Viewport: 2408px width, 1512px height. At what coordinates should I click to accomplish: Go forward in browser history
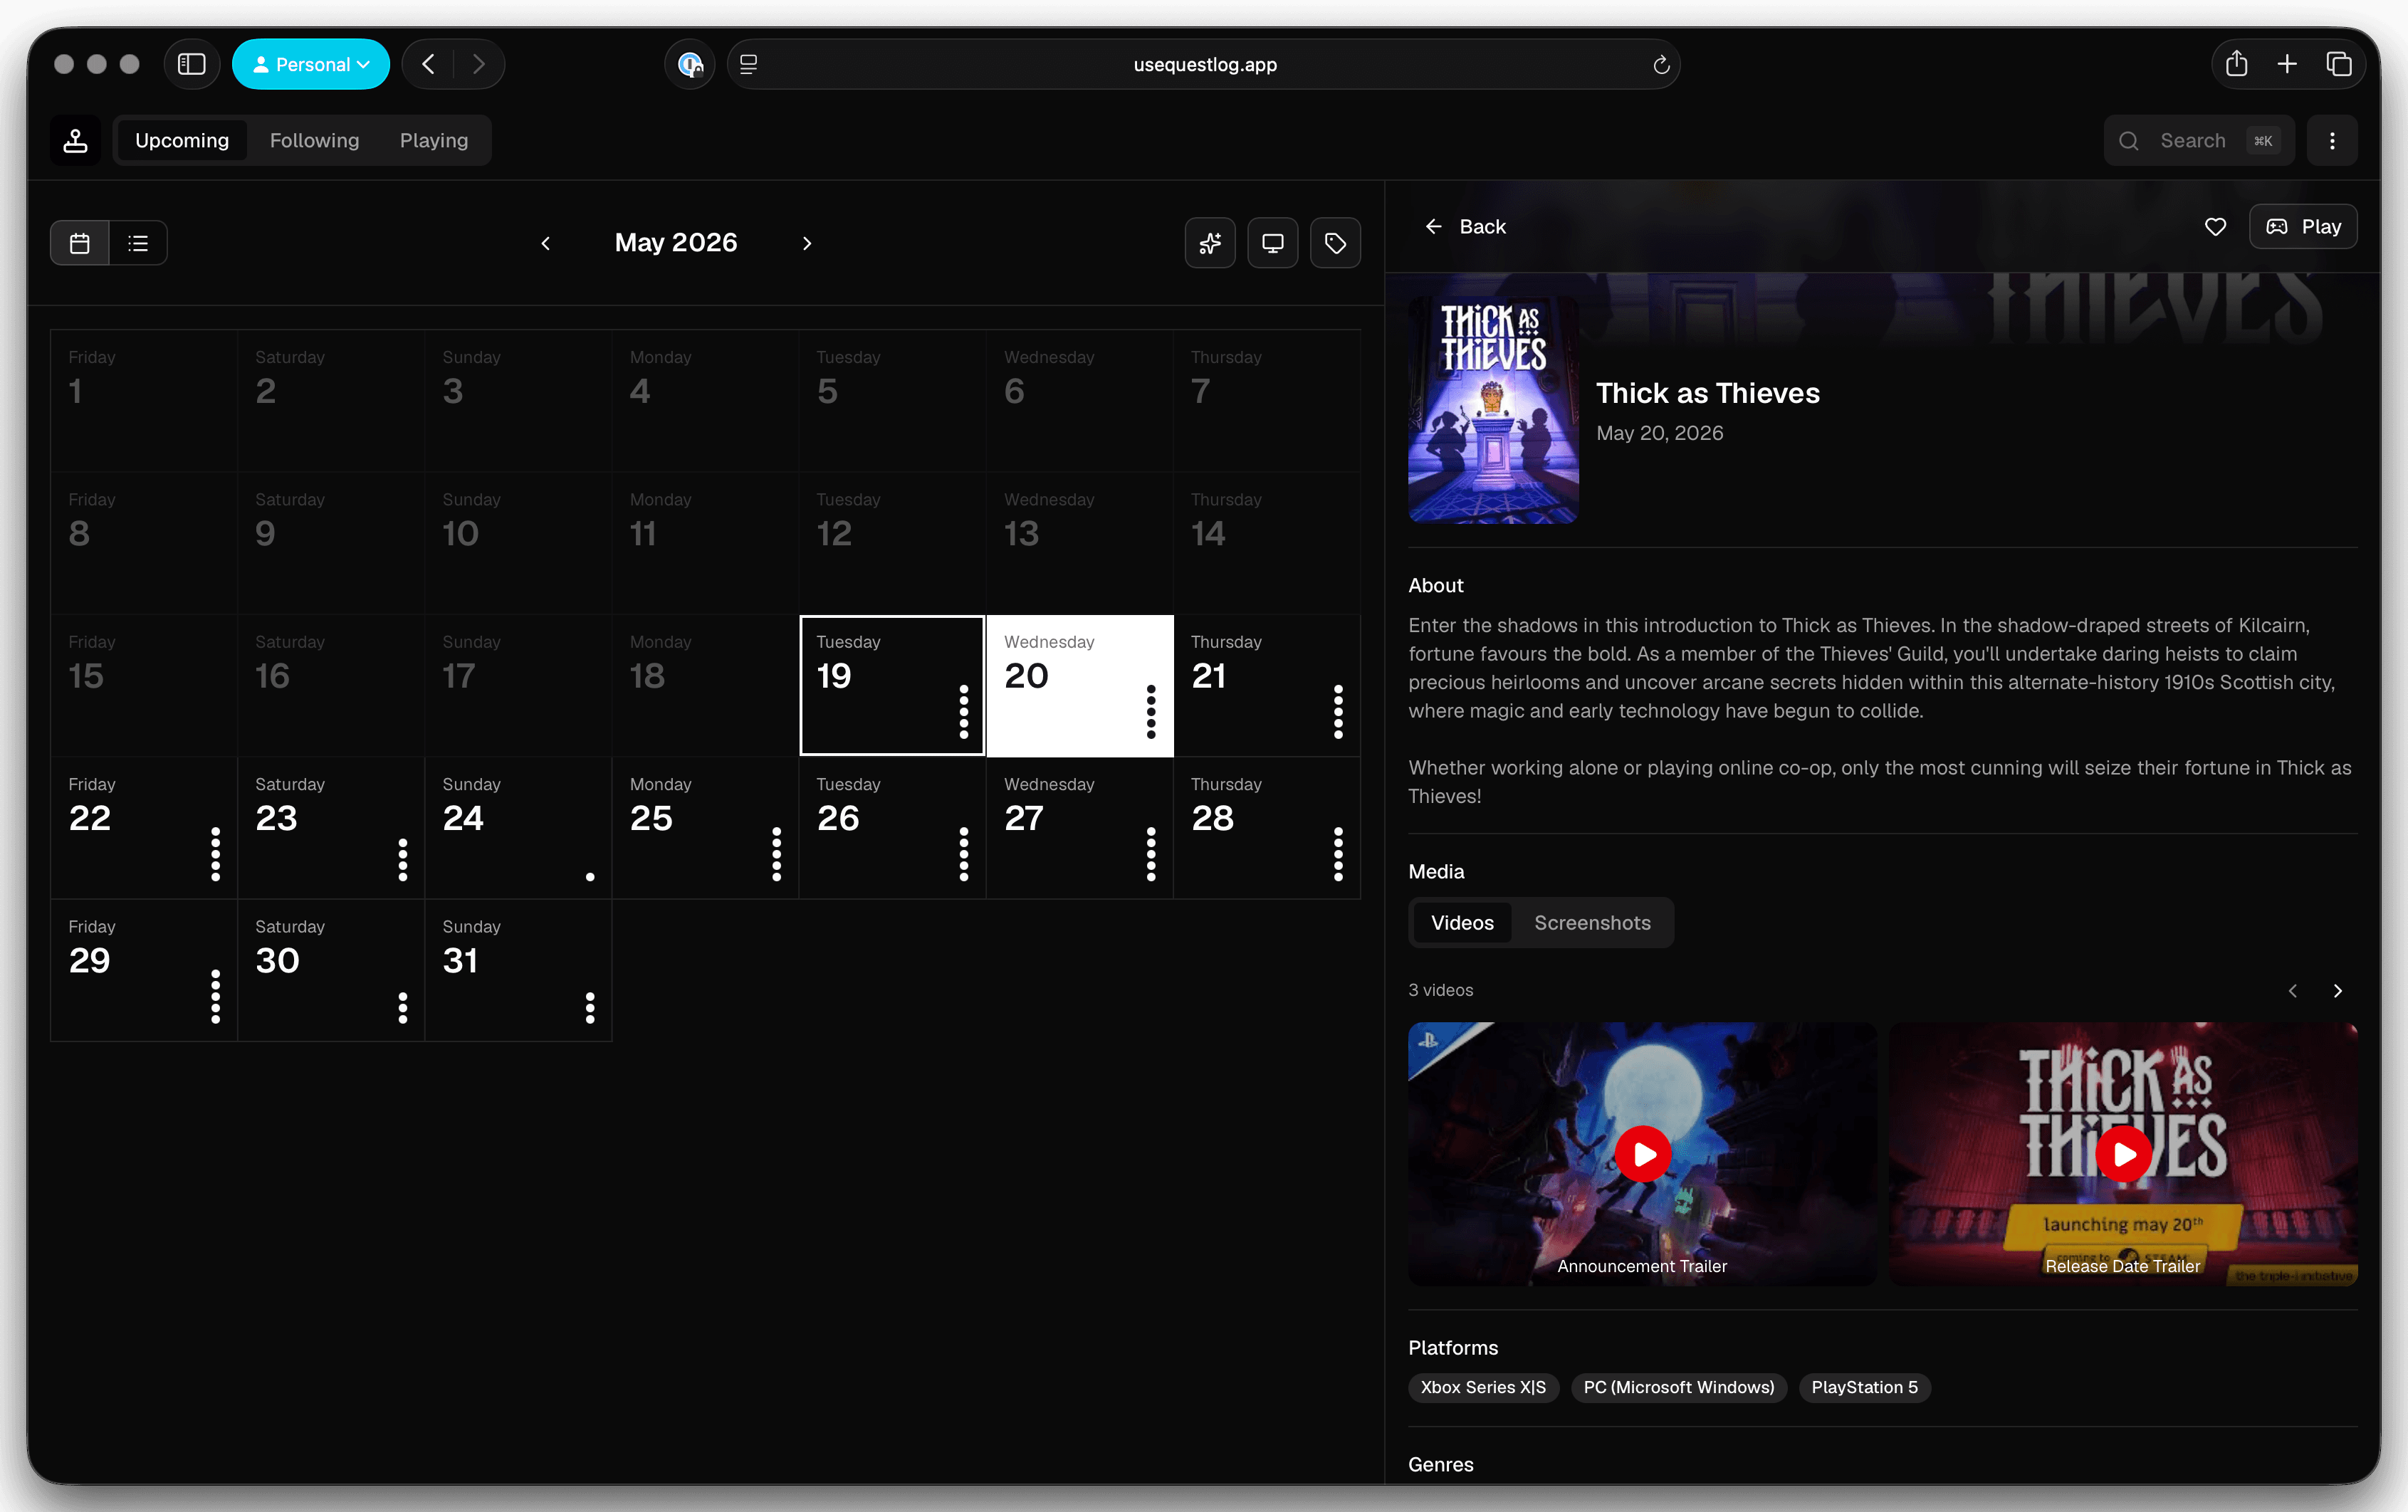(479, 64)
